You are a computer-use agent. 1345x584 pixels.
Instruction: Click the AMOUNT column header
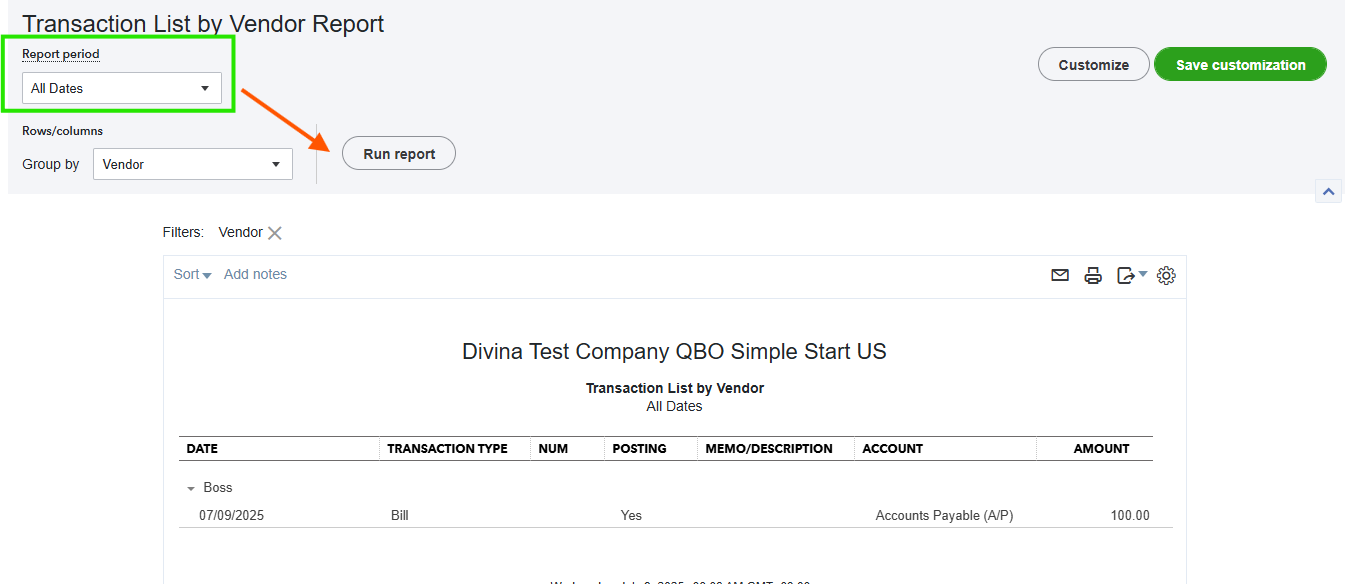[x=1101, y=449]
